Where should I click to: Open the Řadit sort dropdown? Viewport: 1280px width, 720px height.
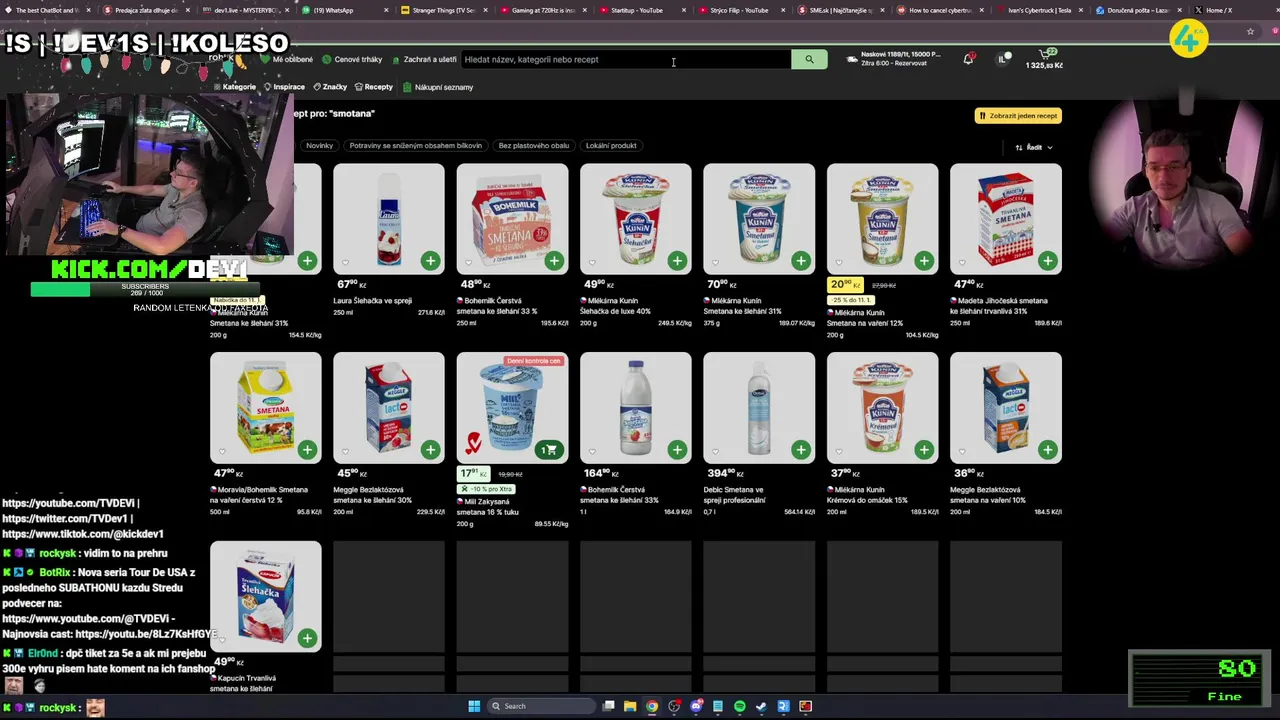pos(1034,147)
